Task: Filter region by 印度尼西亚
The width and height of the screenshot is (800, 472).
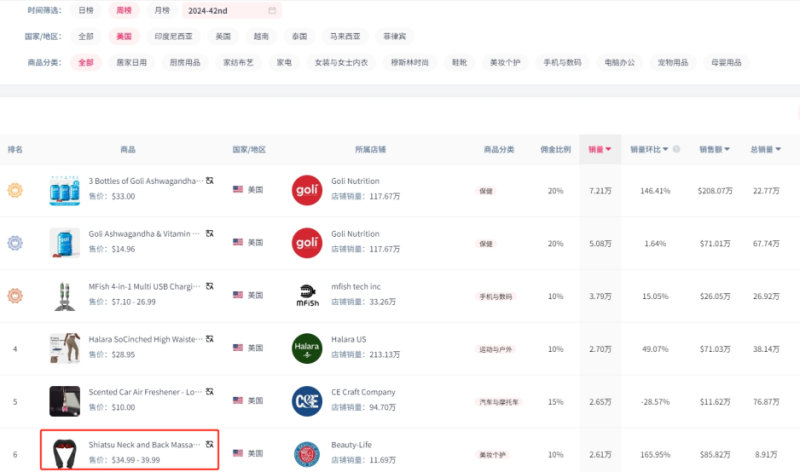Action: tap(175, 36)
